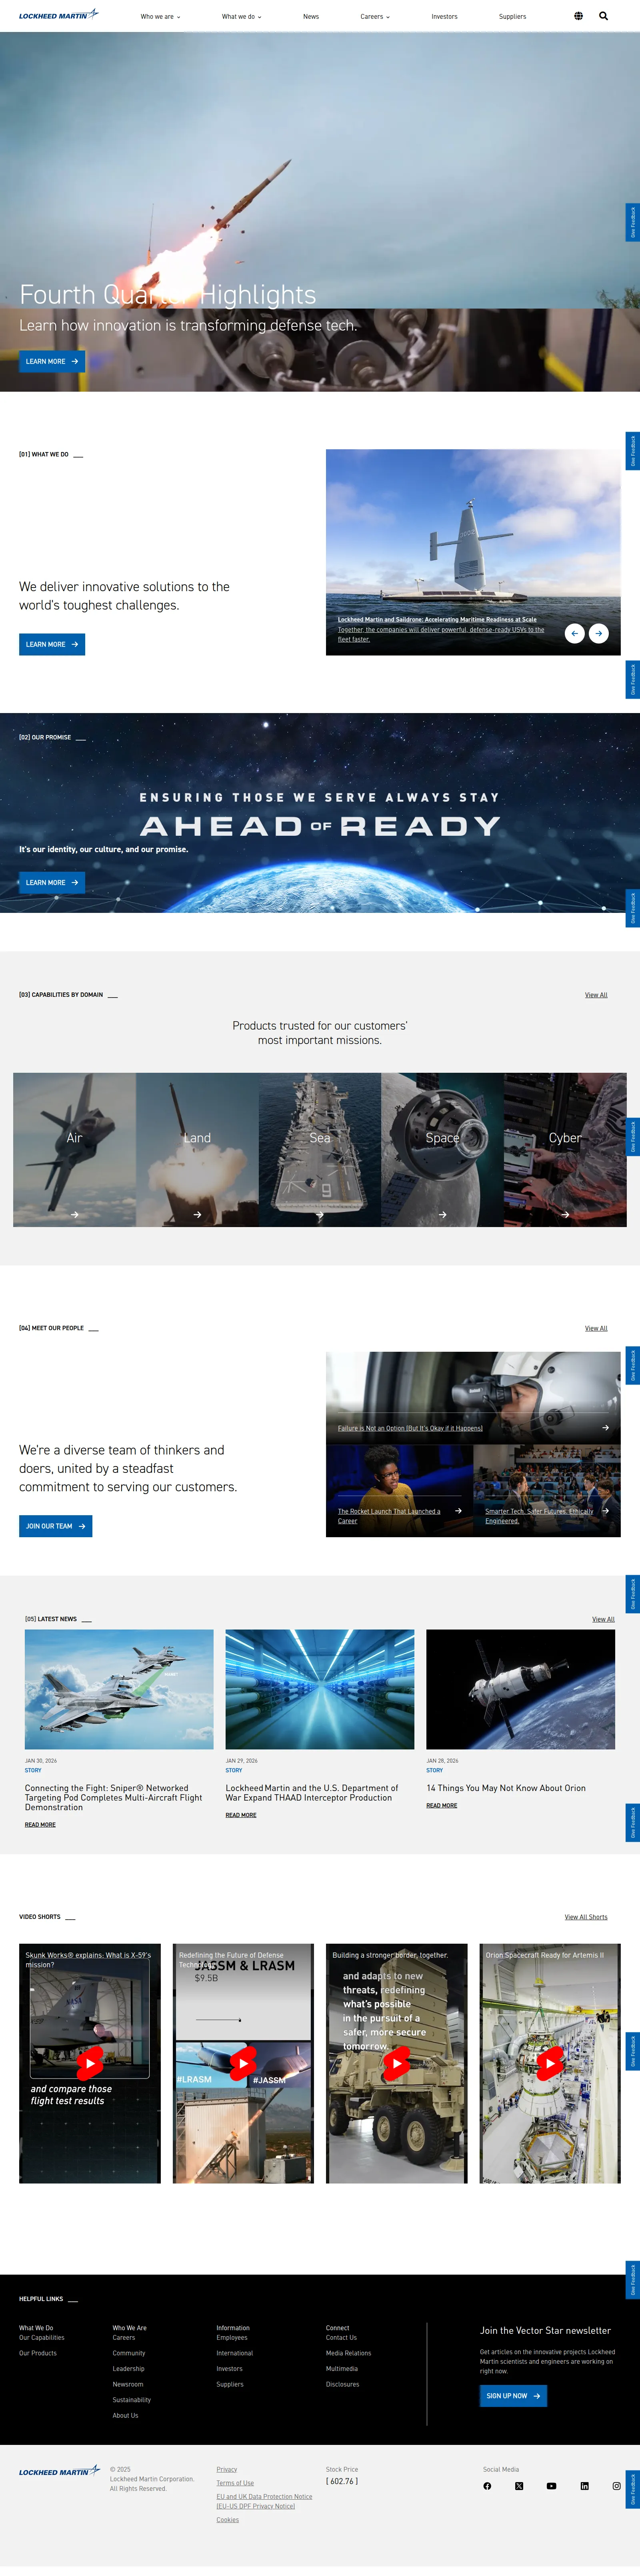The width and height of the screenshot is (640, 2576).
Task: Open the Suppliers menu item
Action: pyautogui.click(x=512, y=16)
